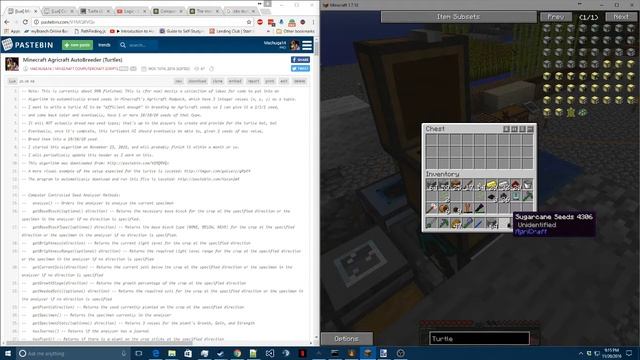Open Windows Start menu

click(8, 353)
